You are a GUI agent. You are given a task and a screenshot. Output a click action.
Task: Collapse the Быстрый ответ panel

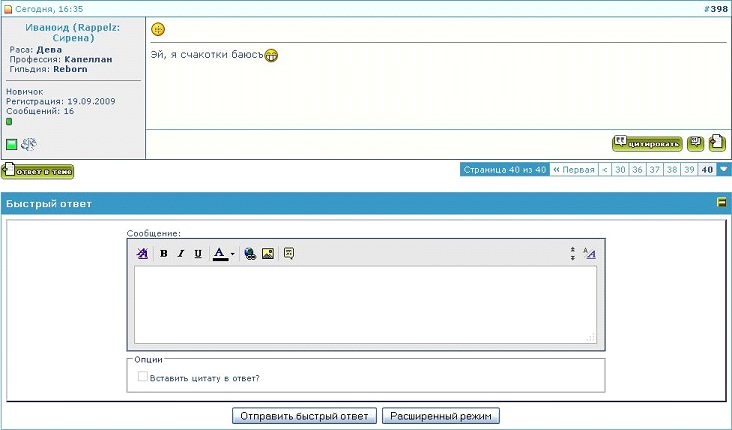tap(720, 202)
